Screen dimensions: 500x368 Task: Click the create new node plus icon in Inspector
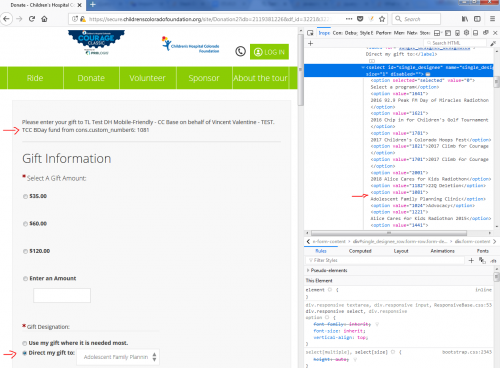point(310,43)
